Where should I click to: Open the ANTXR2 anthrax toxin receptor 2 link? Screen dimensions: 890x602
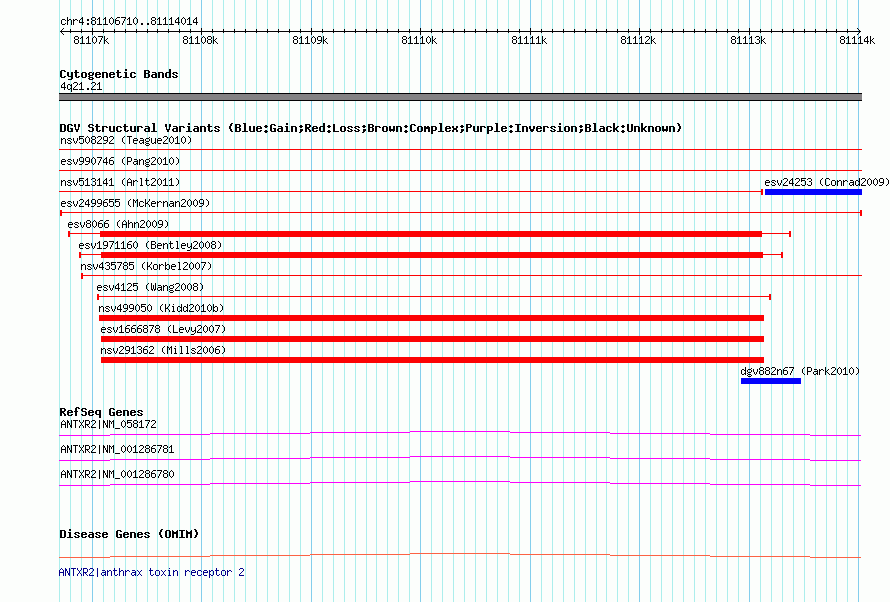pyautogui.click(x=152, y=572)
